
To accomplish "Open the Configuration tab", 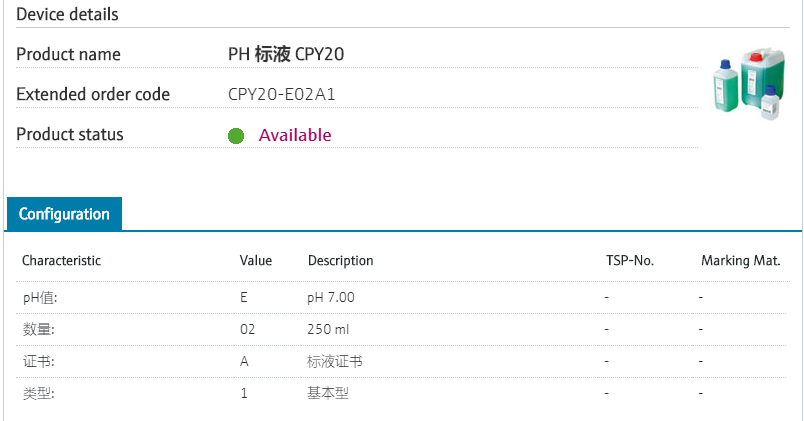I will point(64,214).
